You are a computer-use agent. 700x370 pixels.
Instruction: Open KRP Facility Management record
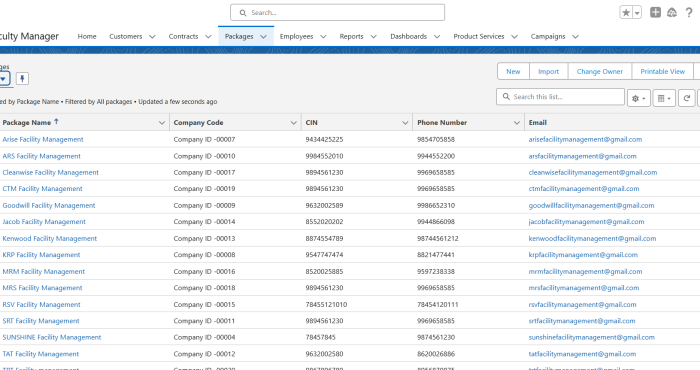[x=42, y=255]
